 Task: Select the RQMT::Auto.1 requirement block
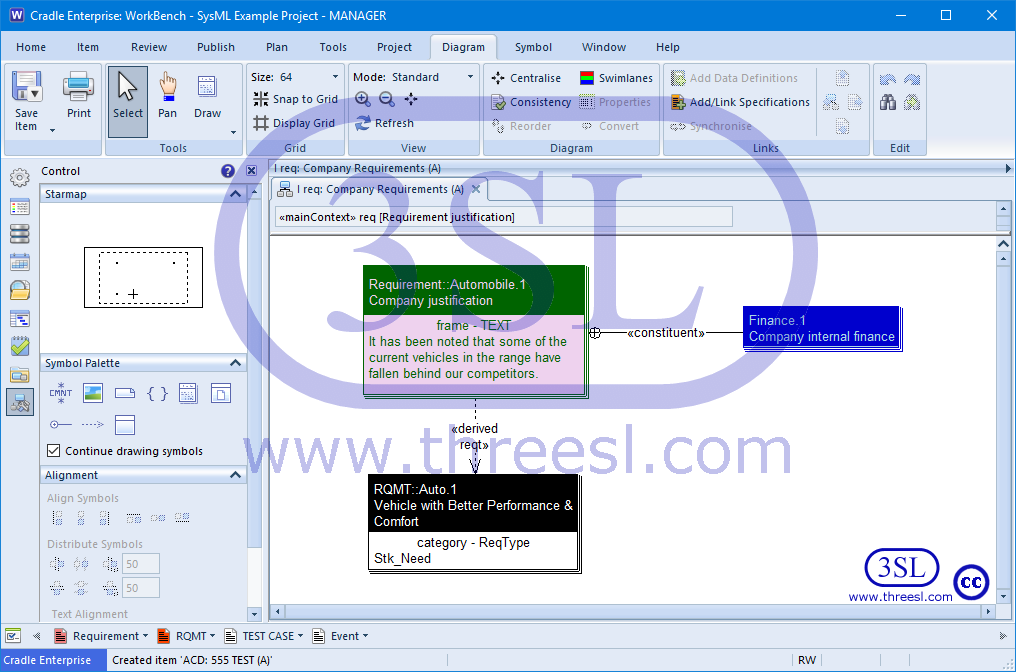point(473,524)
